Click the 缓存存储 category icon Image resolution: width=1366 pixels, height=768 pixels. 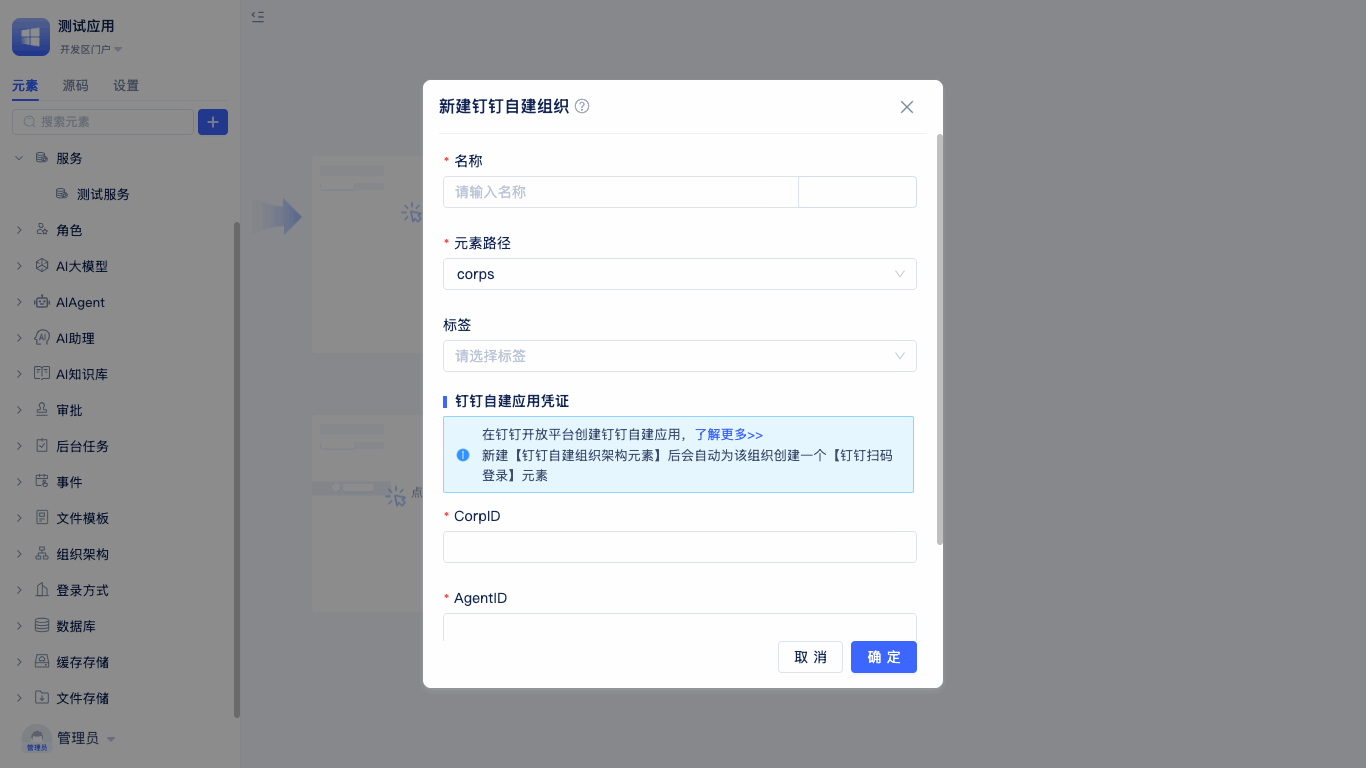42,662
